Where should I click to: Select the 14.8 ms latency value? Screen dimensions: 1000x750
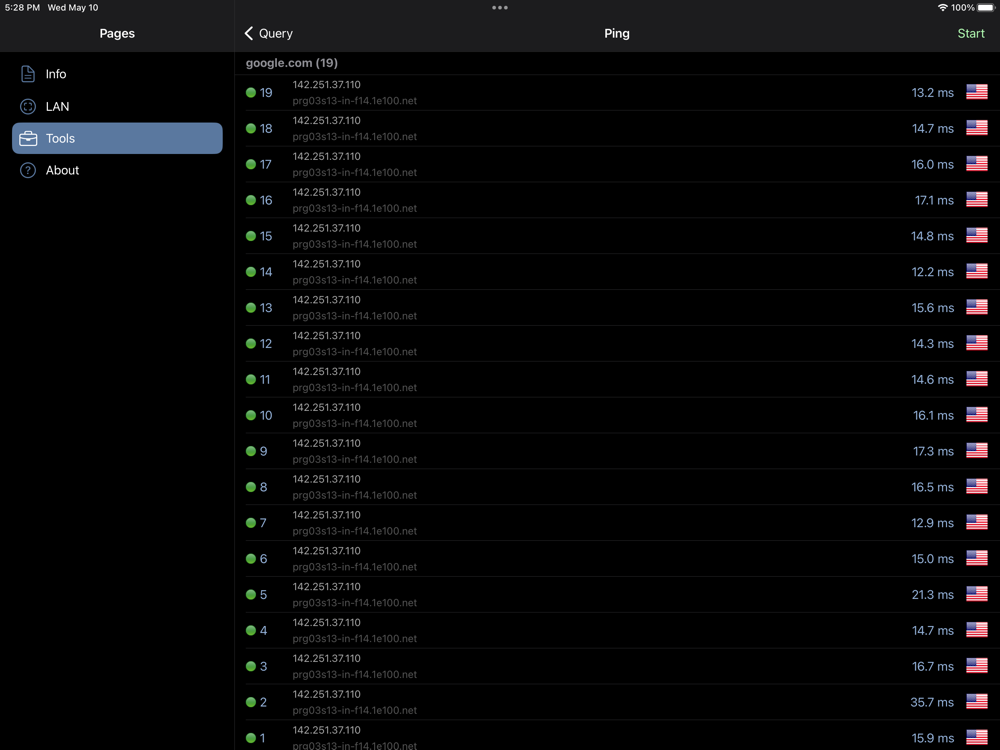[932, 236]
